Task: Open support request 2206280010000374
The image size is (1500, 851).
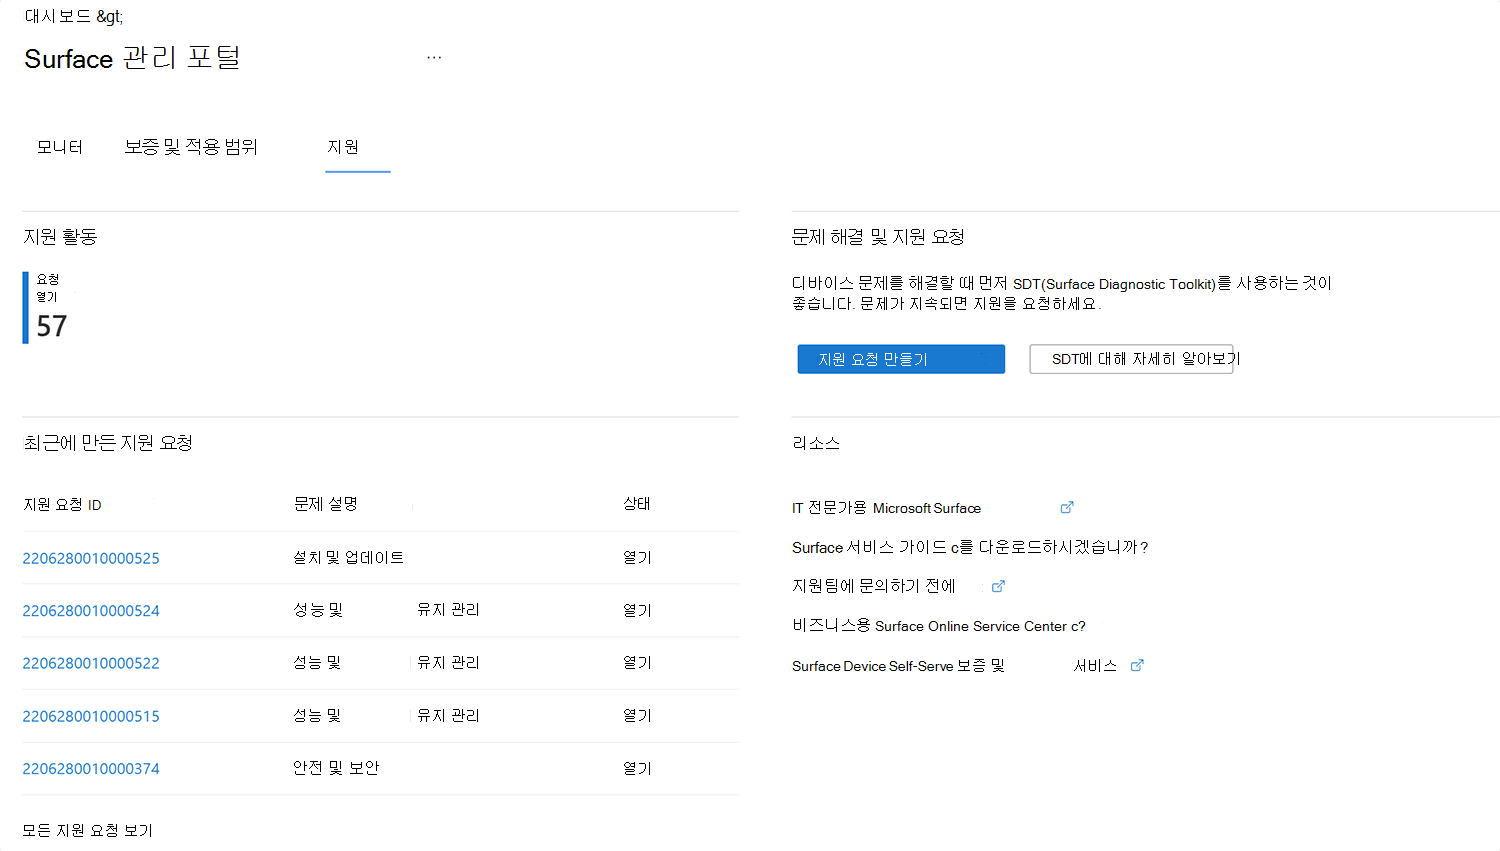Action: pos(91,769)
